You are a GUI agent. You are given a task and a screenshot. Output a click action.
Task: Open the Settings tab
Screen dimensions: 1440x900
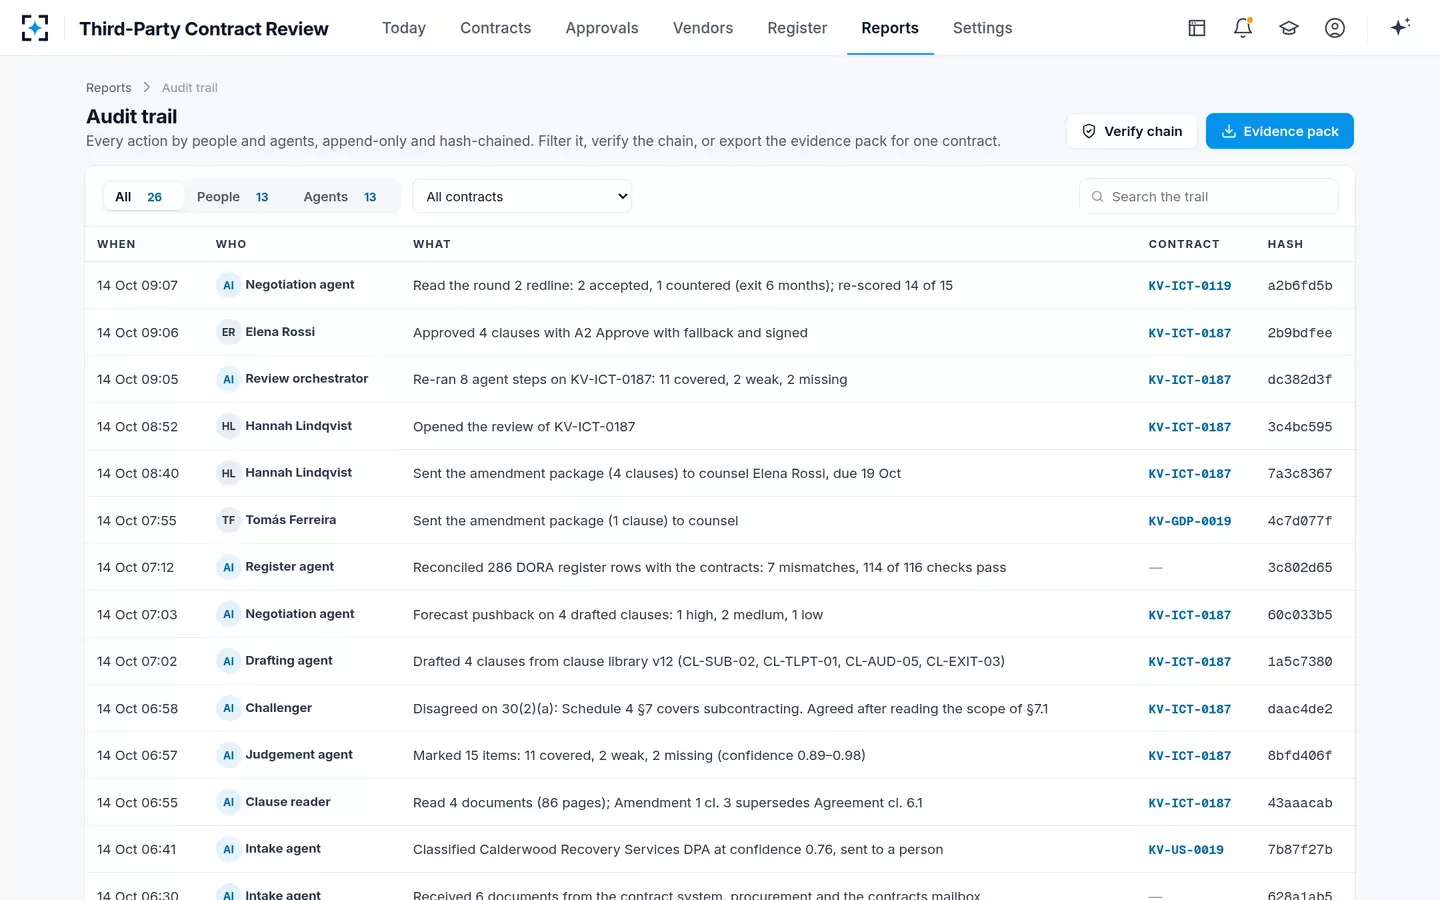pos(983,28)
